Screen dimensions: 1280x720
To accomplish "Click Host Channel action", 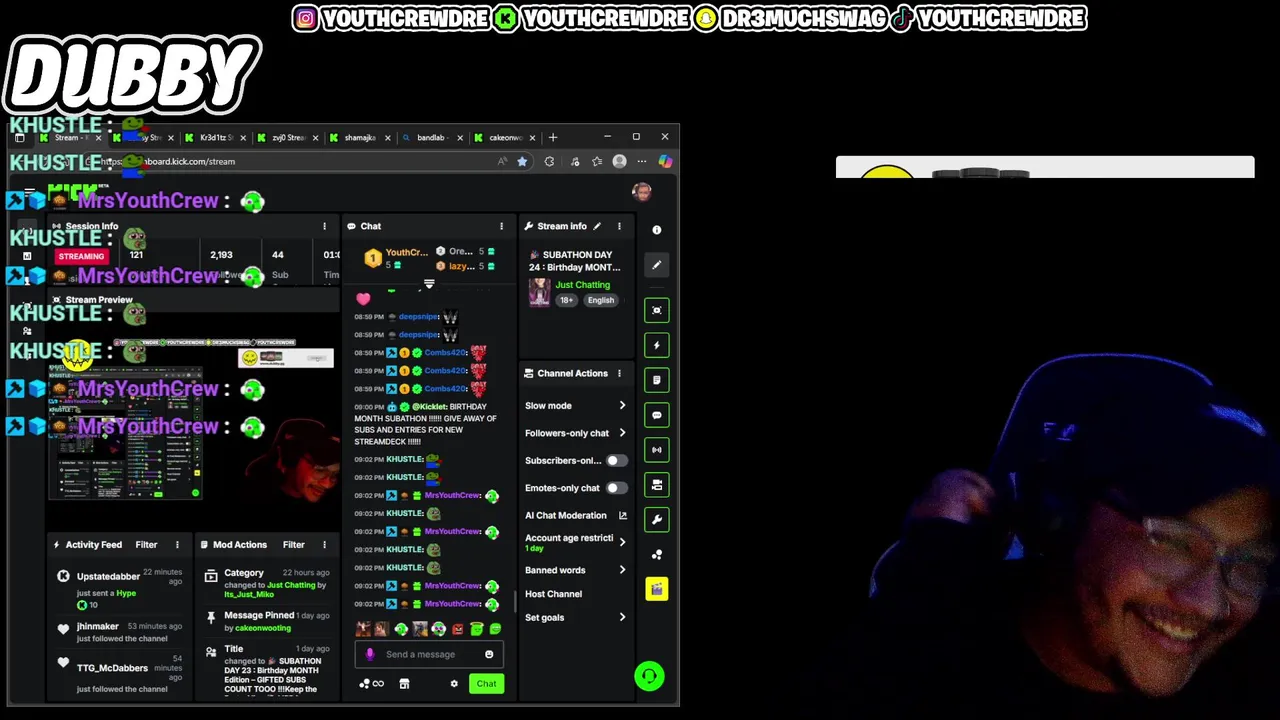I will (x=553, y=594).
